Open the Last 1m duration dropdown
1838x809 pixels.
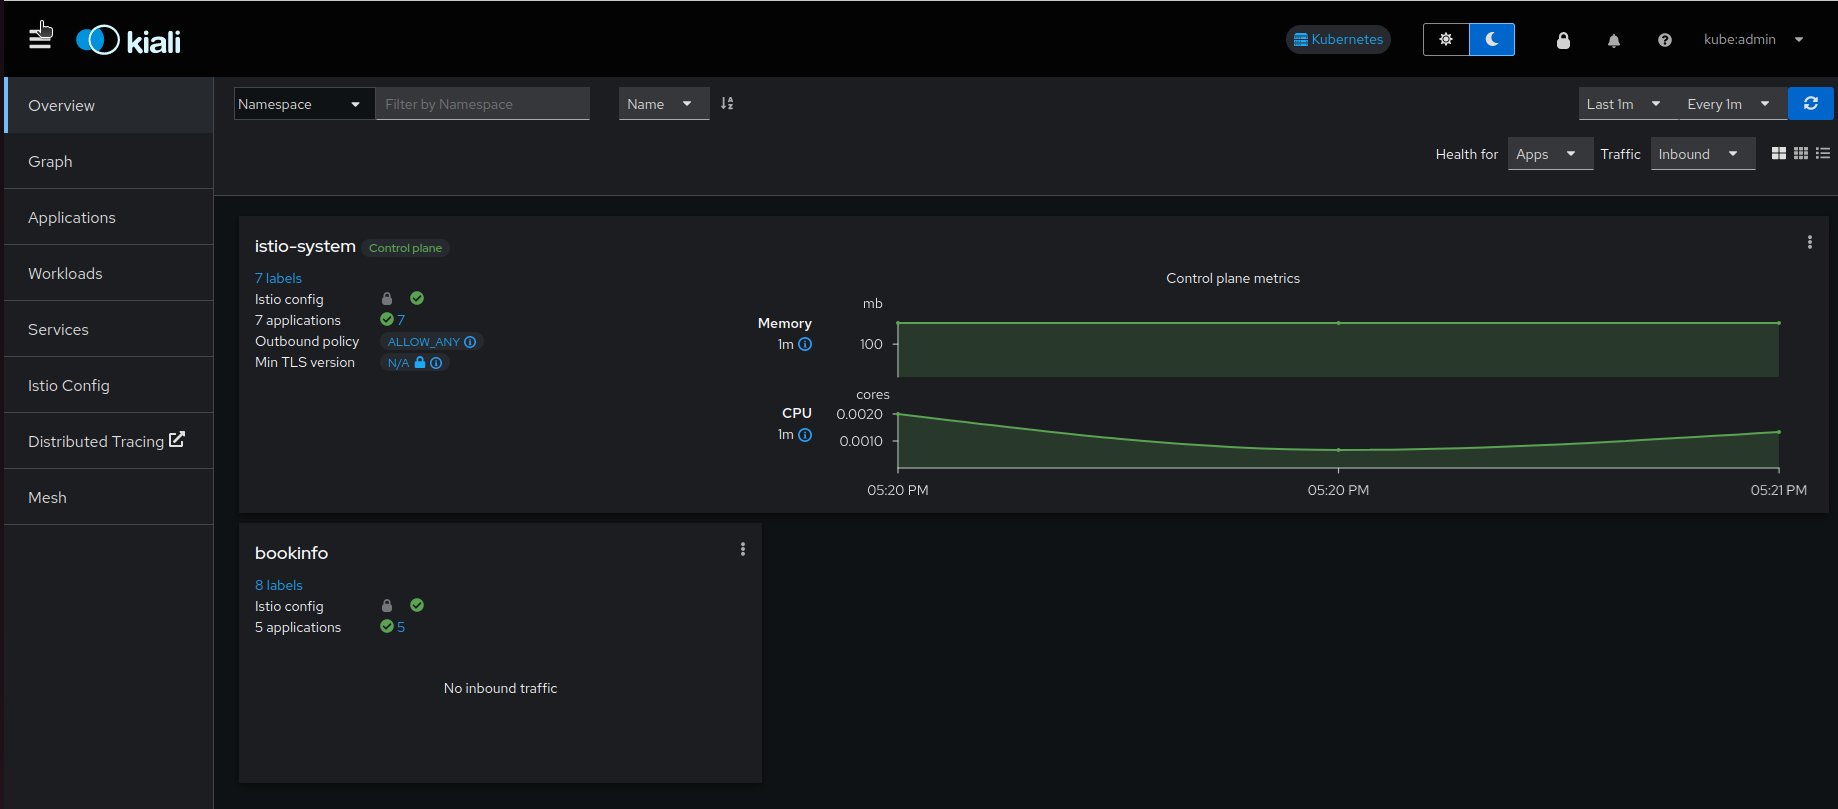1628,104
